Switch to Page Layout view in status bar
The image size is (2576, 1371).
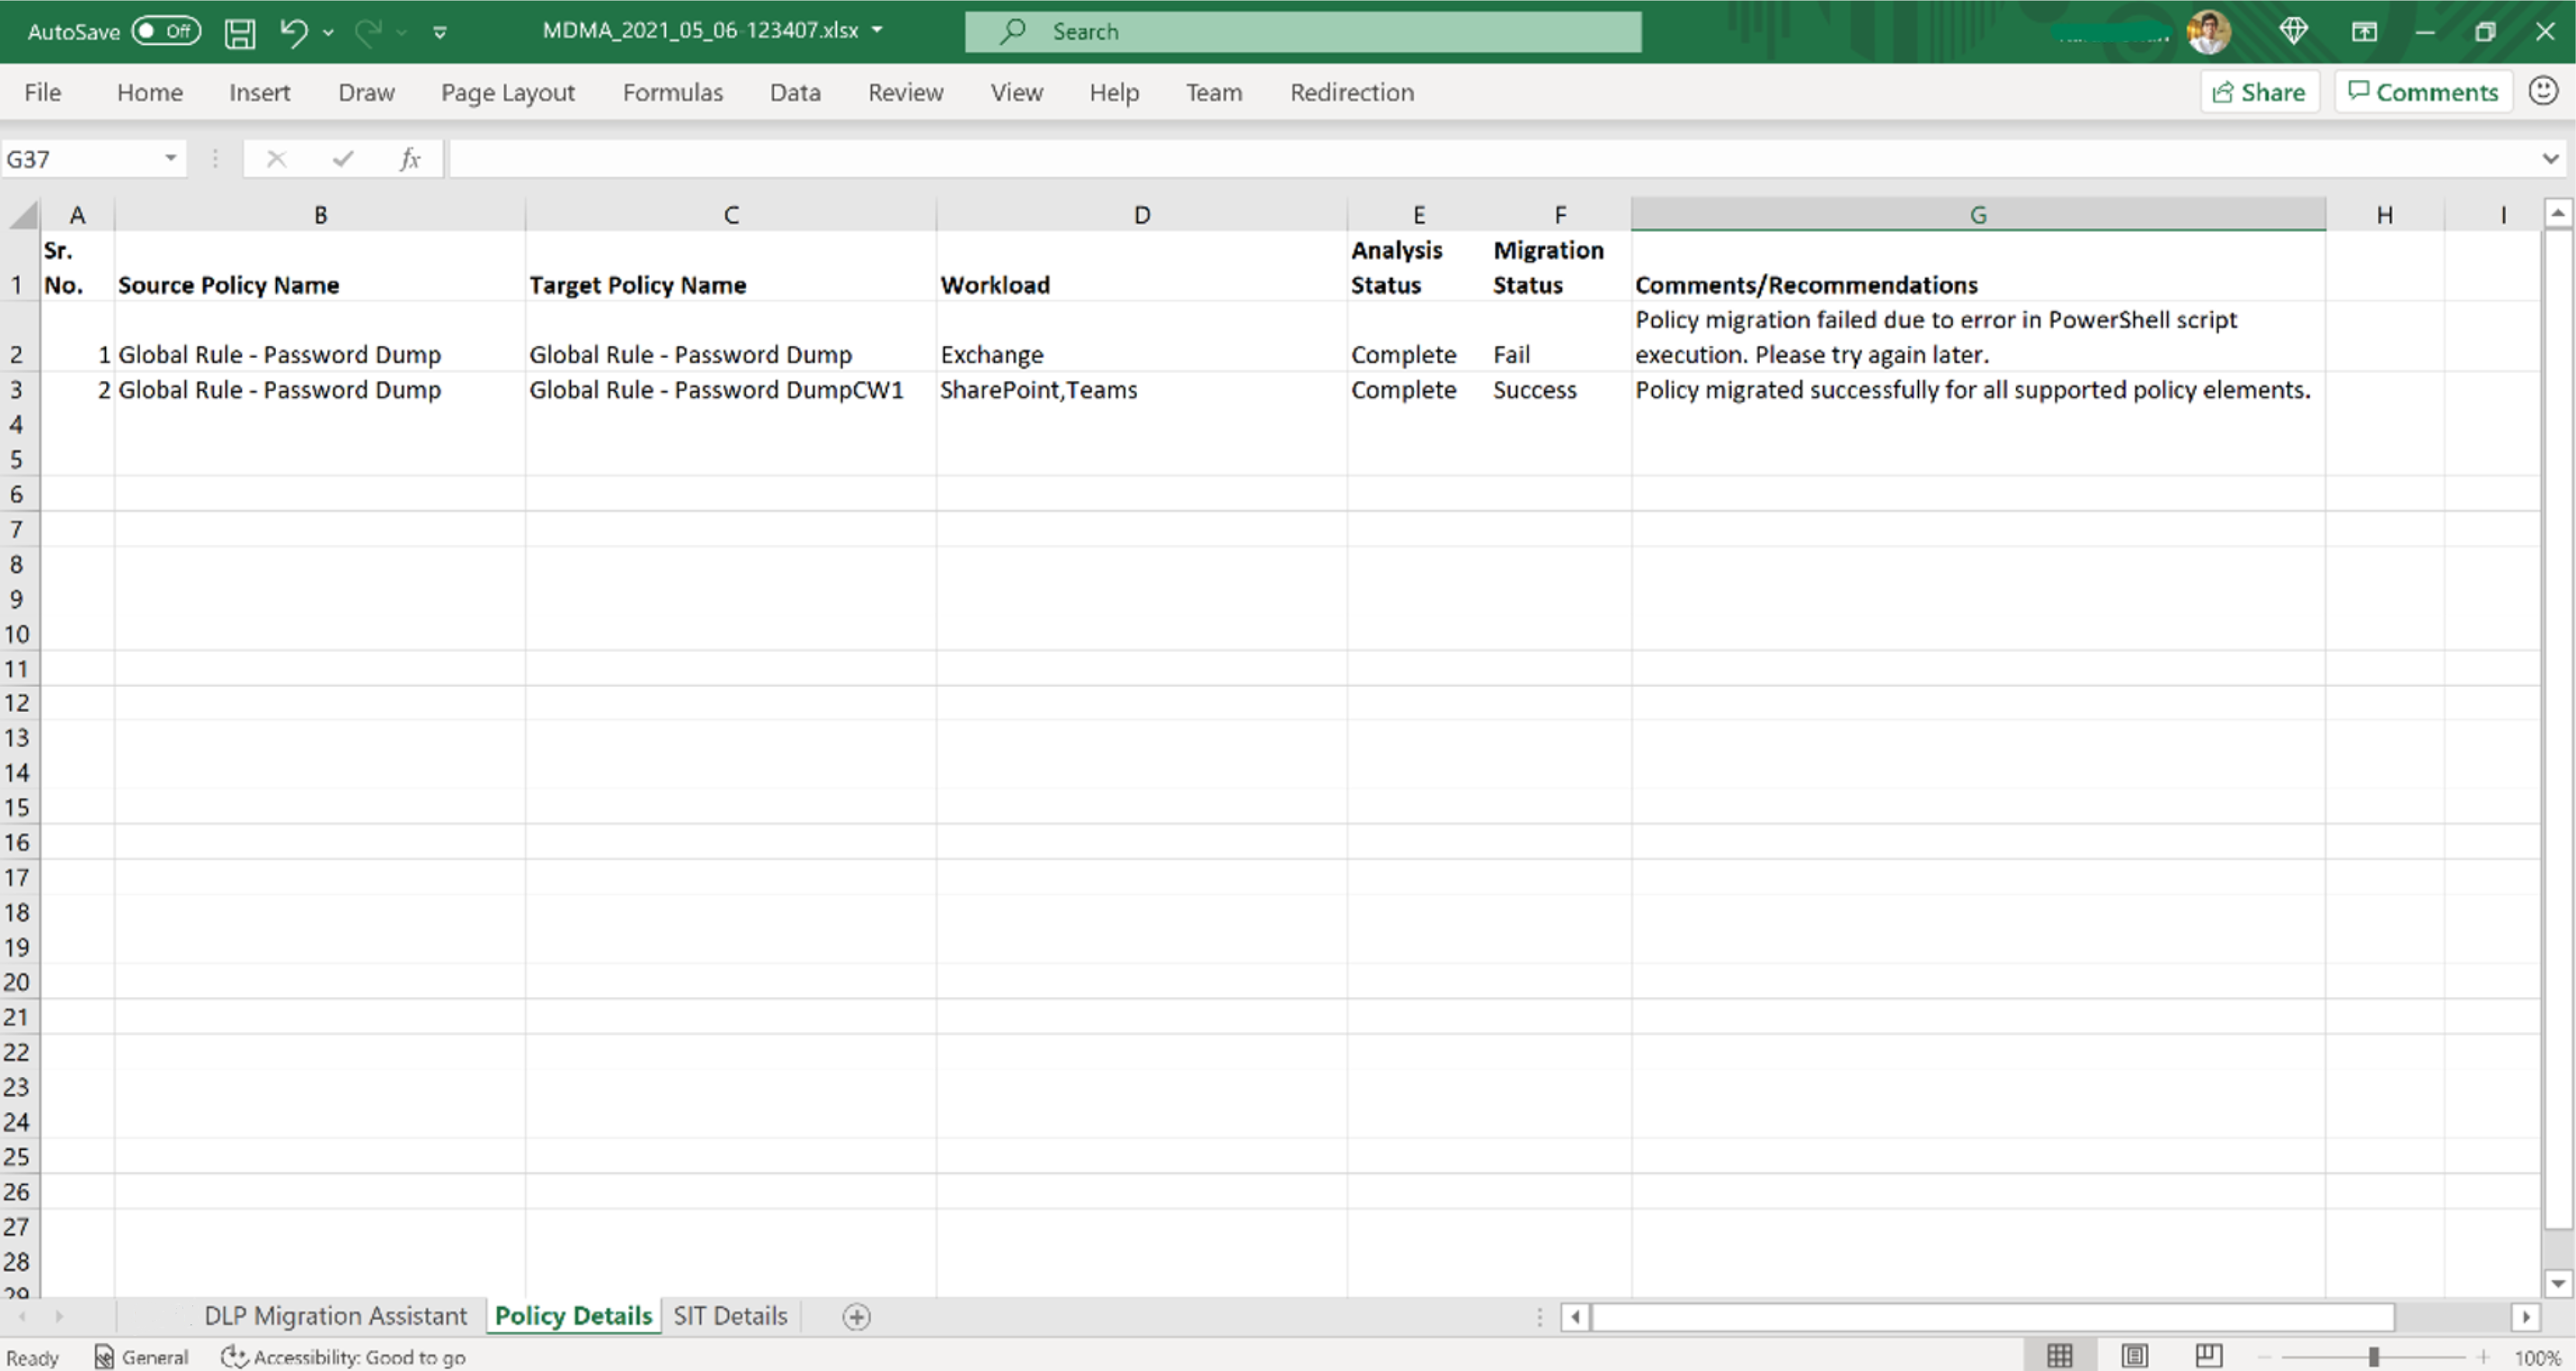2133,1355
